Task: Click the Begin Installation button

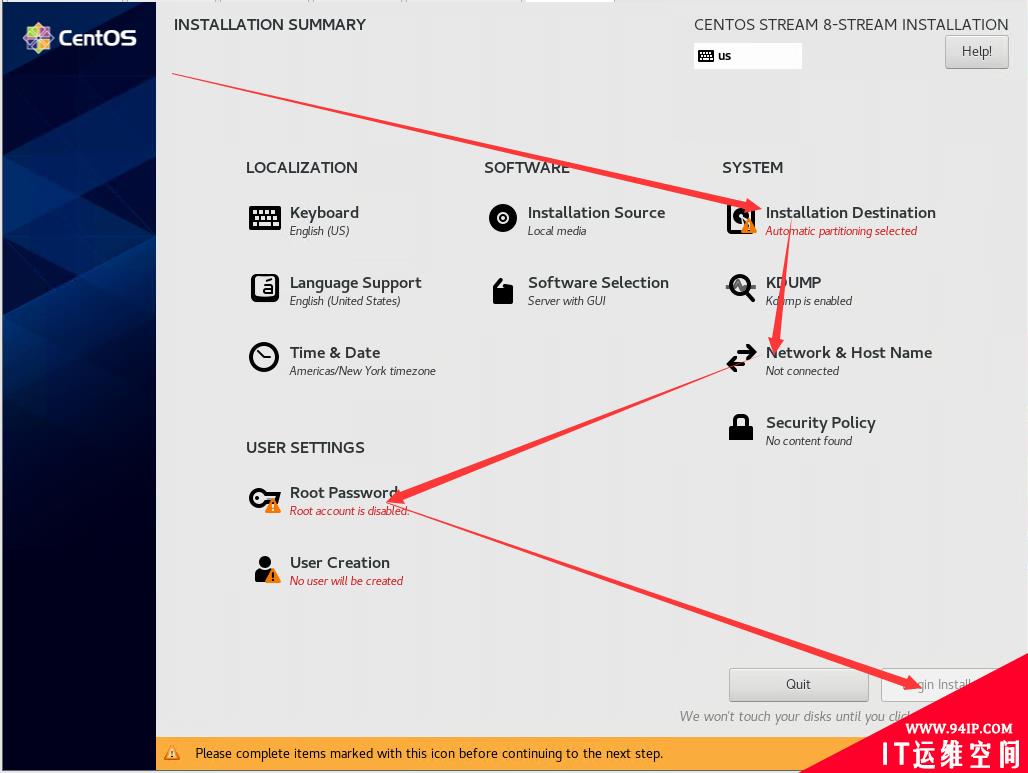Action: tap(944, 684)
